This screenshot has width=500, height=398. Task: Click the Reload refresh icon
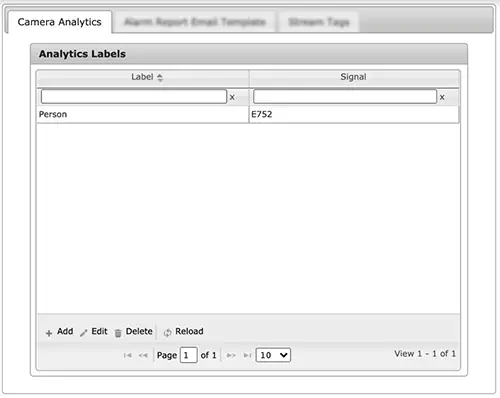(167, 332)
